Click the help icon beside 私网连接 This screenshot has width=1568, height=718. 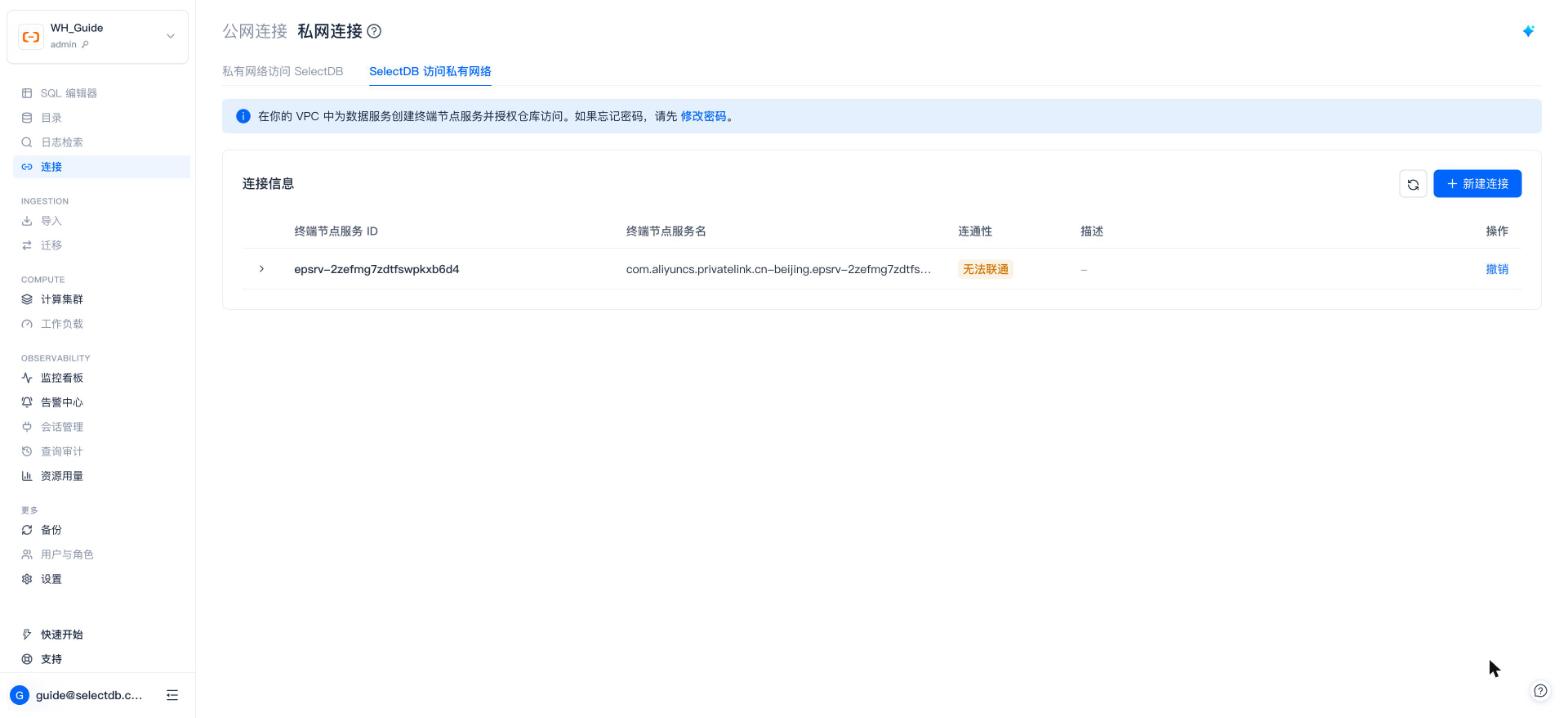(374, 31)
